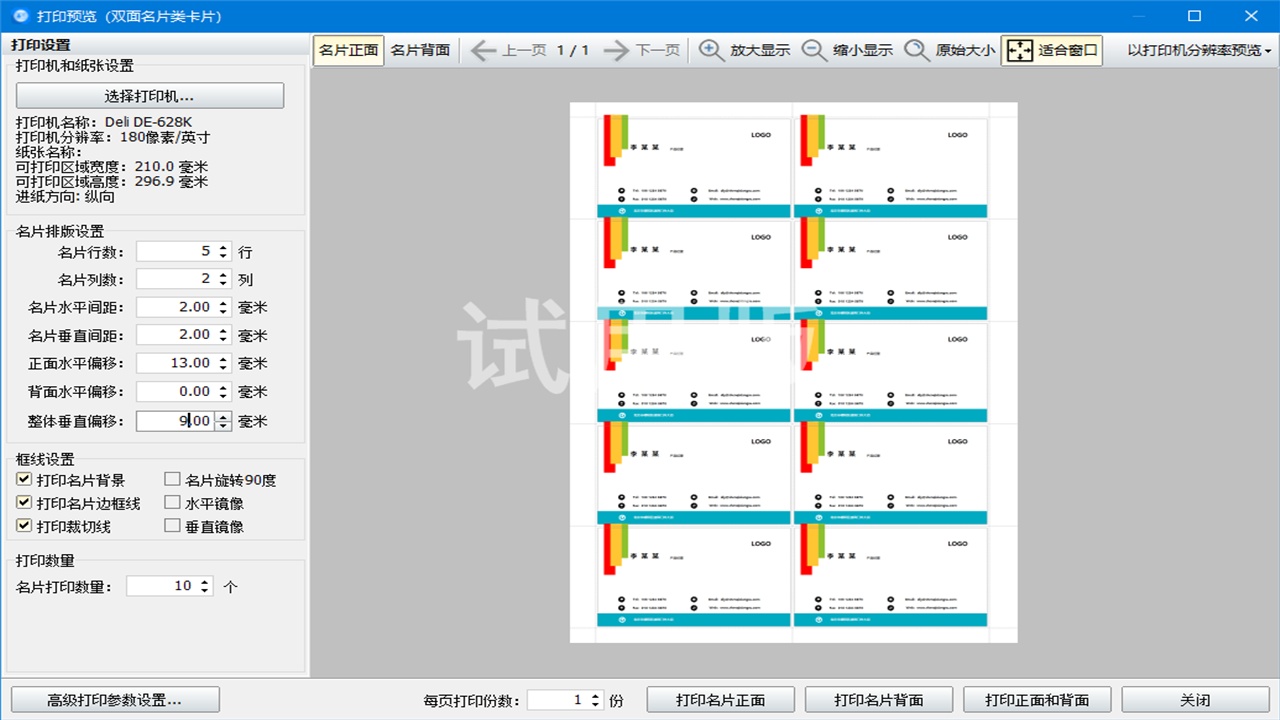
Task: Enable the 垂直镜像 vertical mirror option
Action: [x=171, y=526]
